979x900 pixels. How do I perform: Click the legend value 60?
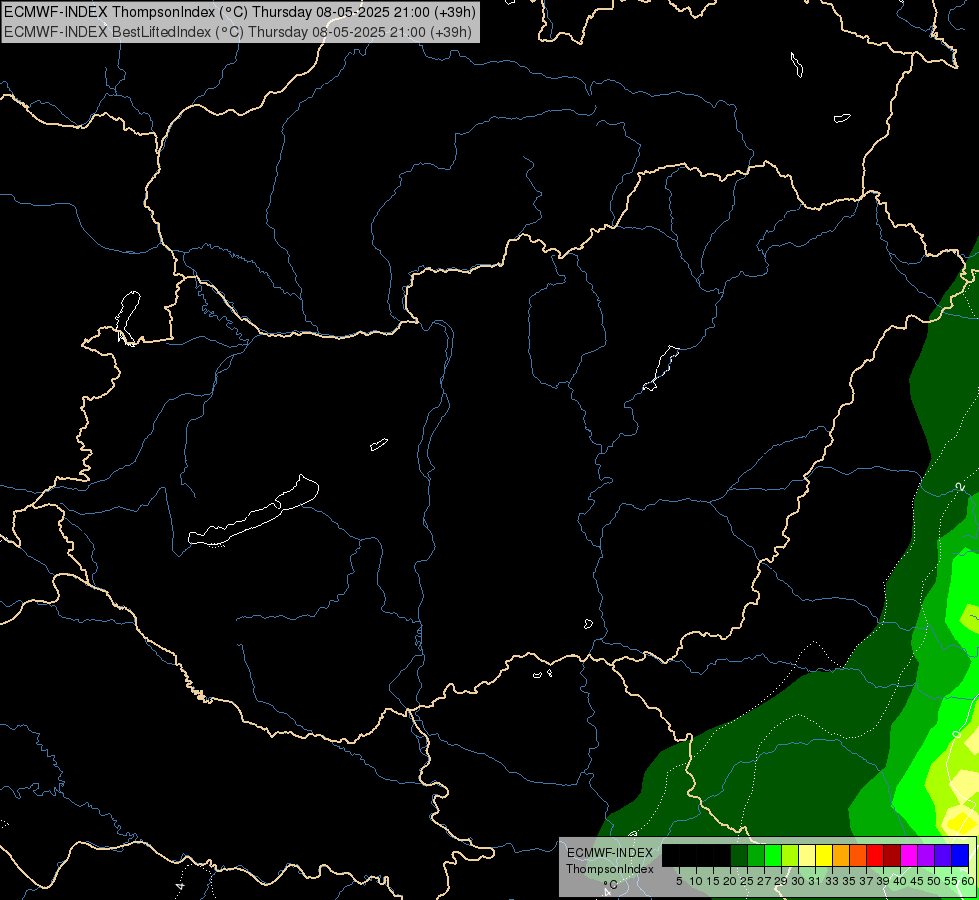pos(967,881)
